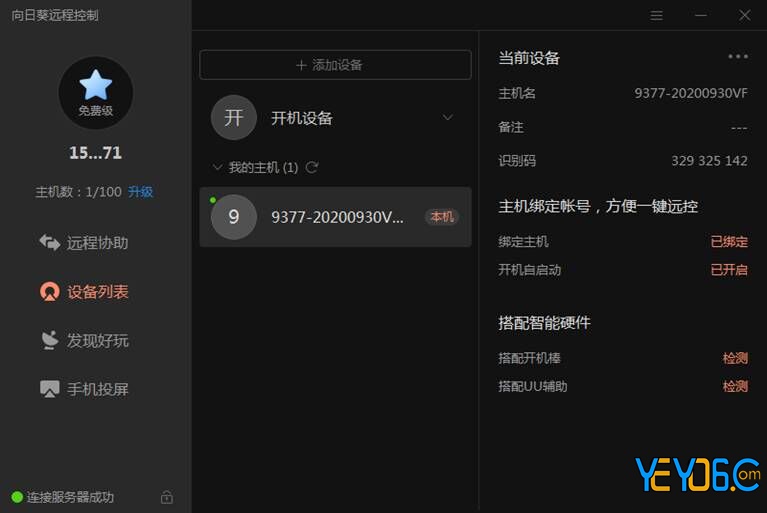The image size is (767, 513).
Task: Click the 主机名 field label
Action: click(517, 93)
